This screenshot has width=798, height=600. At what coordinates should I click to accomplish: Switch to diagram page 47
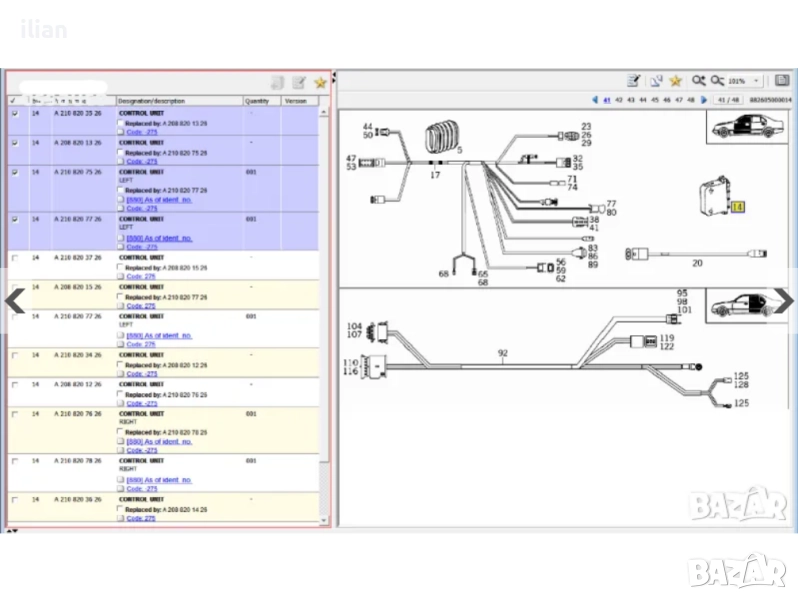pyautogui.click(x=679, y=100)
